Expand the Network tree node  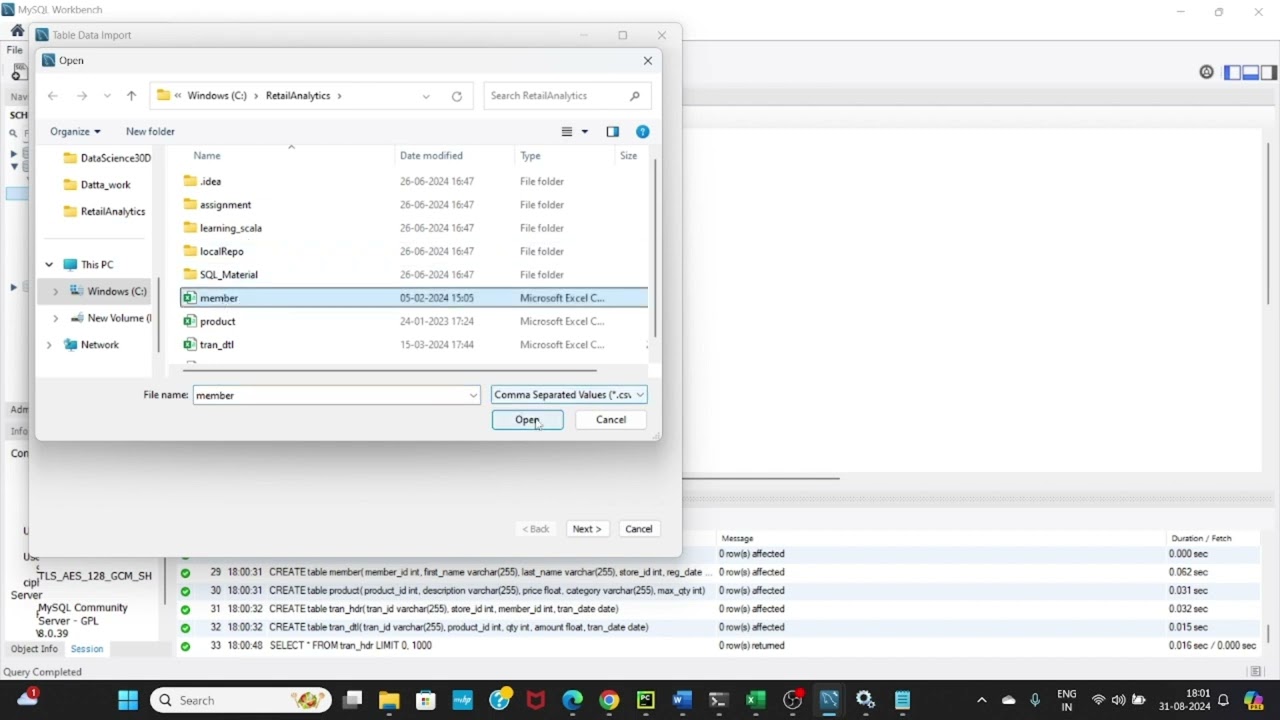click(x=49, y=345)
